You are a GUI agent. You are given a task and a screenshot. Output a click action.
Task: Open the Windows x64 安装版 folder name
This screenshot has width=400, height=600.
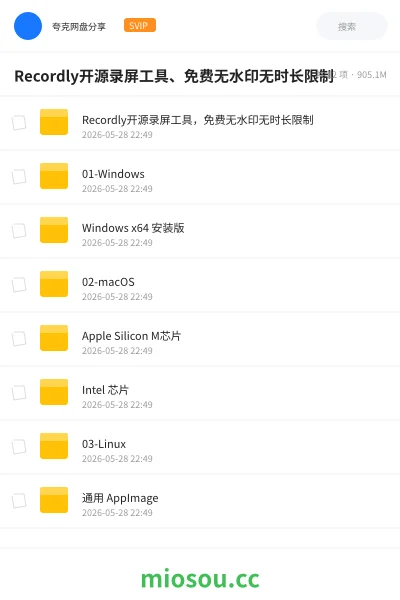tap(133, 228)
